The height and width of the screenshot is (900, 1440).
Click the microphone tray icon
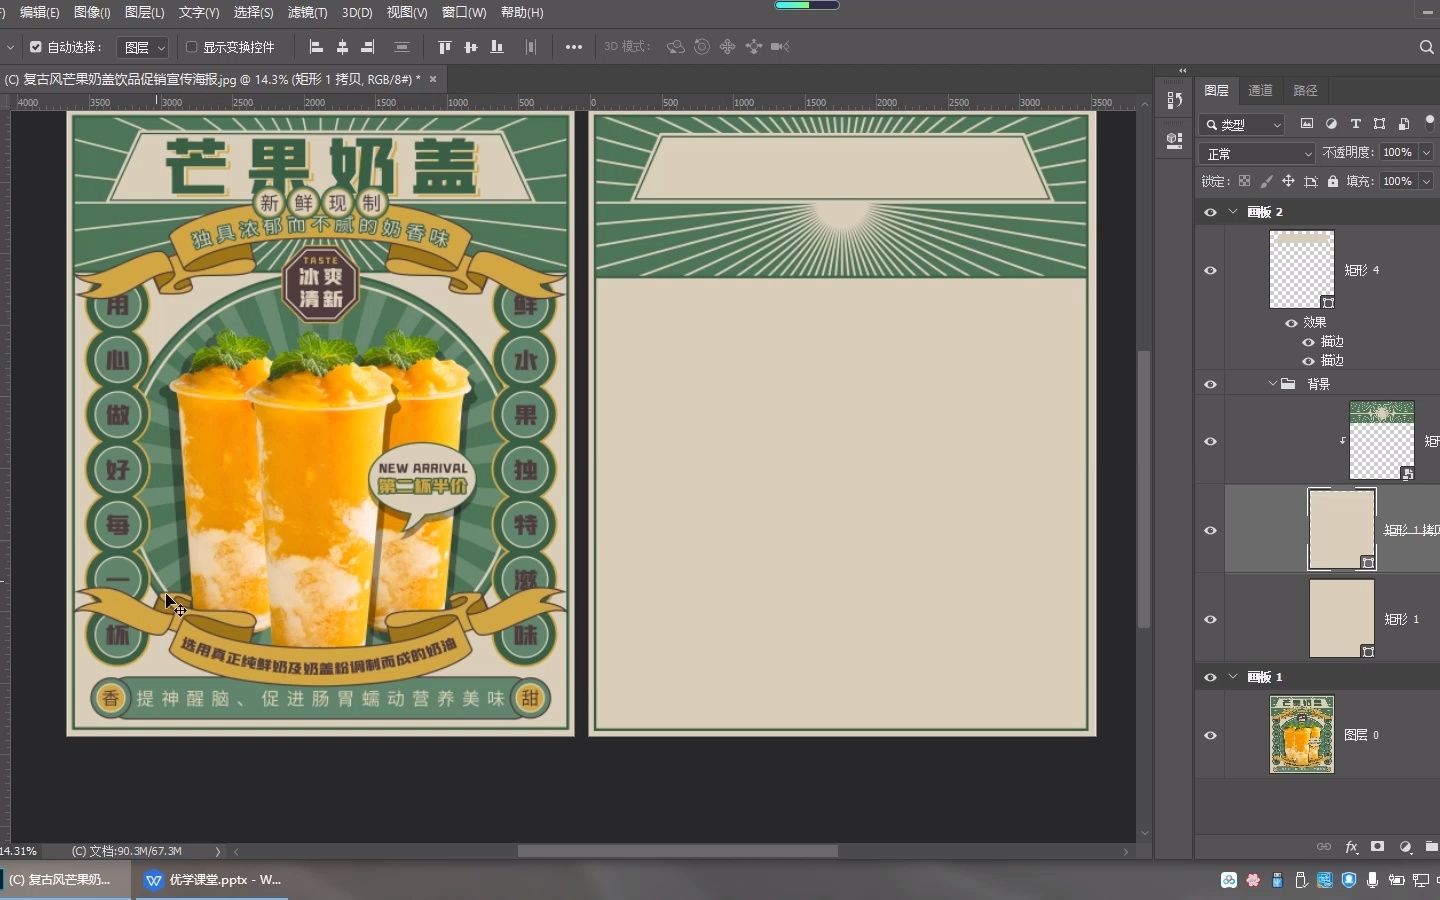point(1372,880)
